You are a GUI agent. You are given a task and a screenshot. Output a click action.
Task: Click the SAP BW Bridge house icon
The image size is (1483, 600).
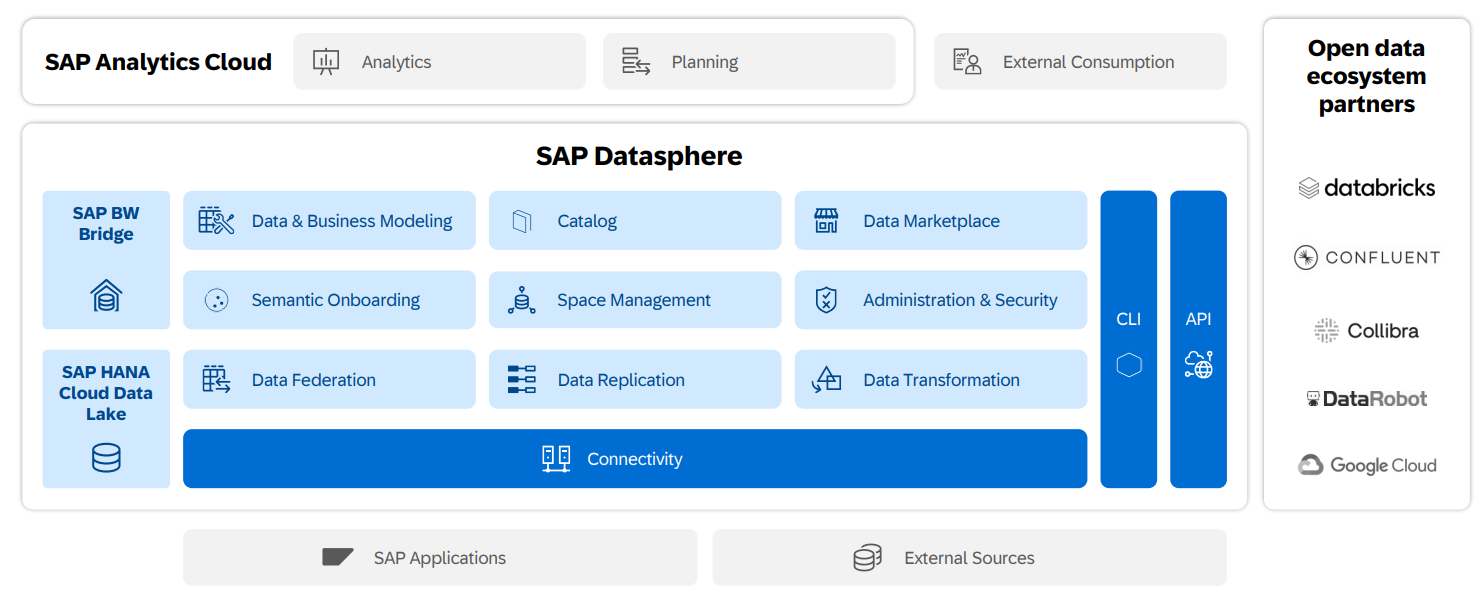(x=106, y=296)
